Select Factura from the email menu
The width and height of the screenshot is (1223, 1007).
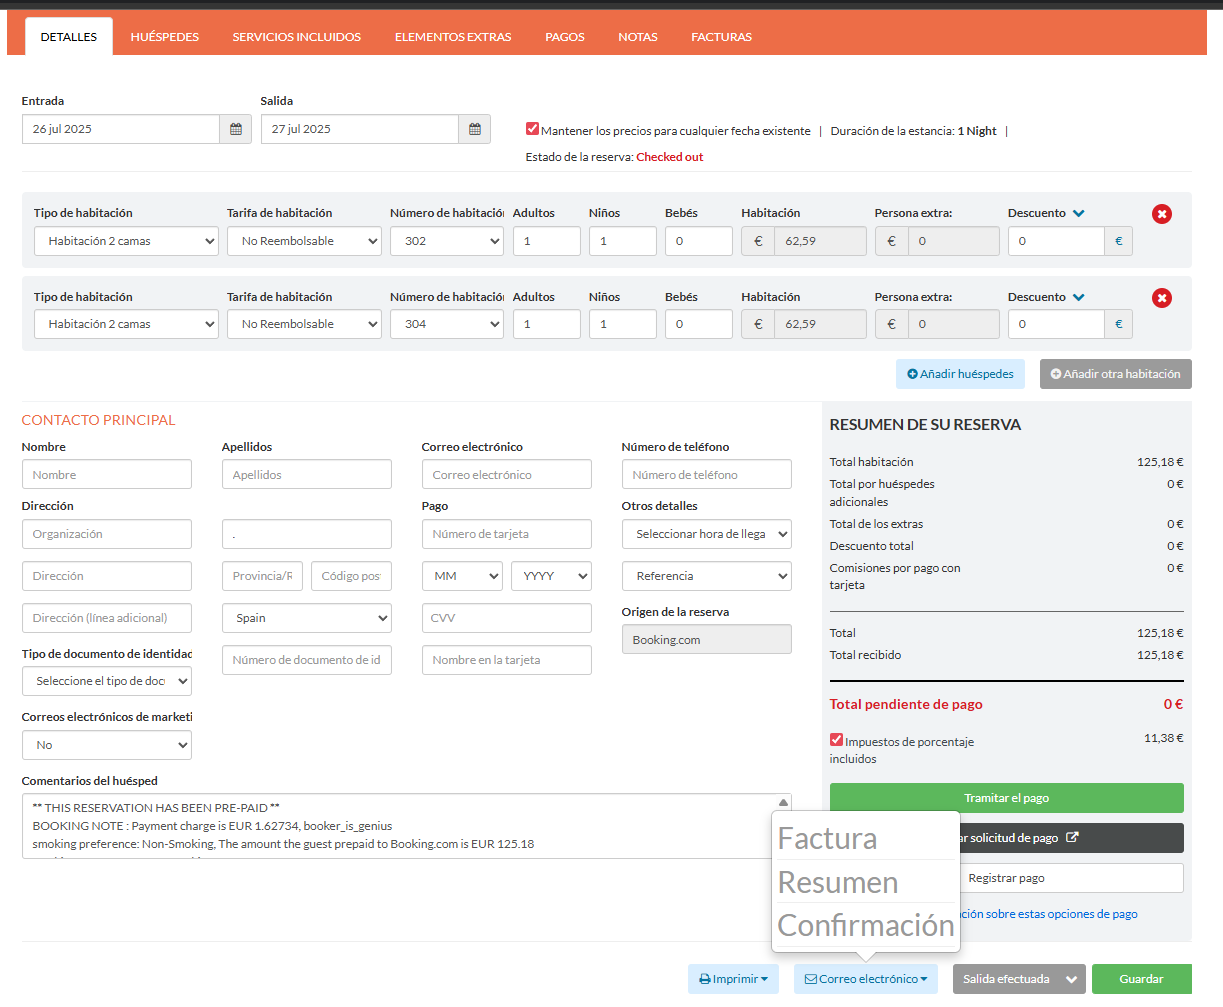coord(827,839)
